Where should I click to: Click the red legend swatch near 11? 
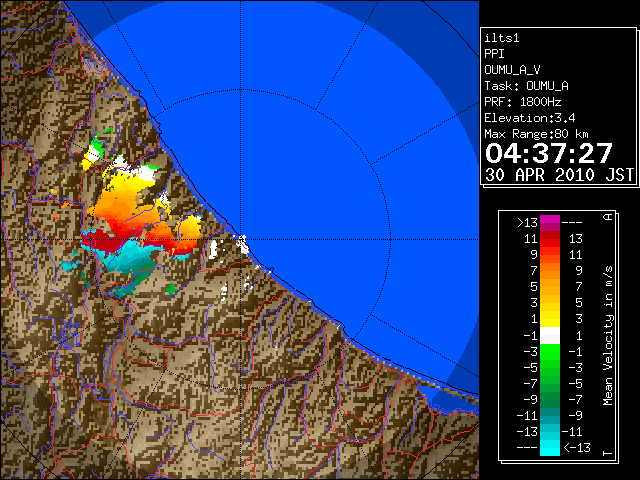(550, 239)
